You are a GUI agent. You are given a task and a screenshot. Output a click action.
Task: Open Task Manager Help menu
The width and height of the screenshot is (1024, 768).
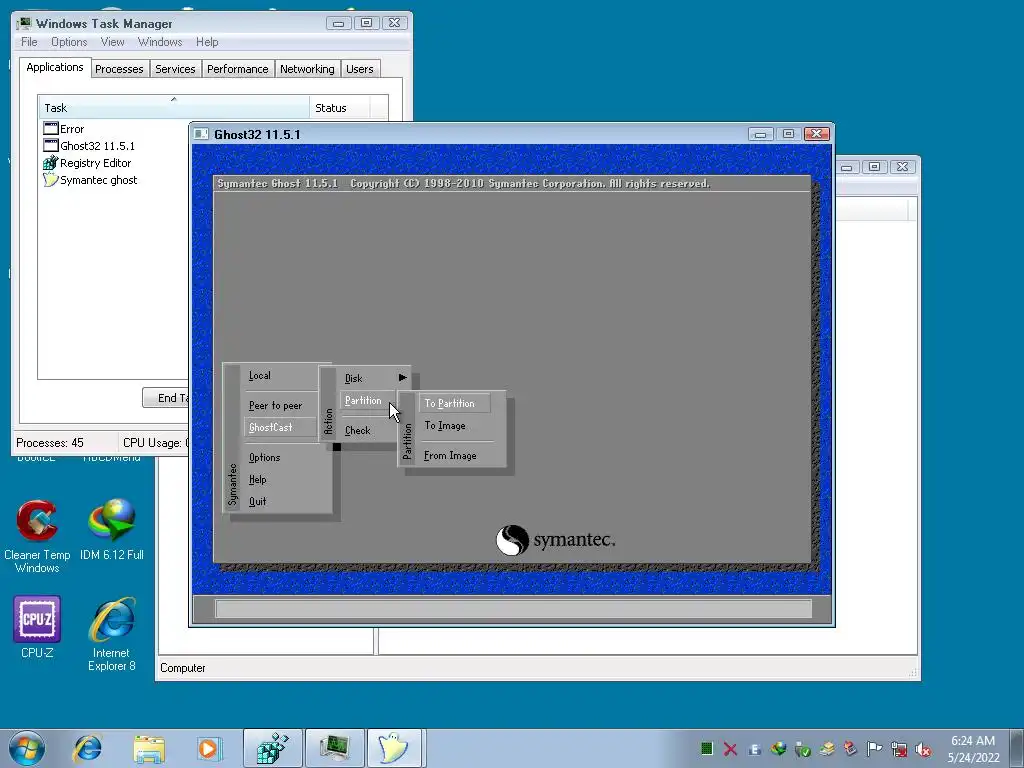(x=207, y=42)
